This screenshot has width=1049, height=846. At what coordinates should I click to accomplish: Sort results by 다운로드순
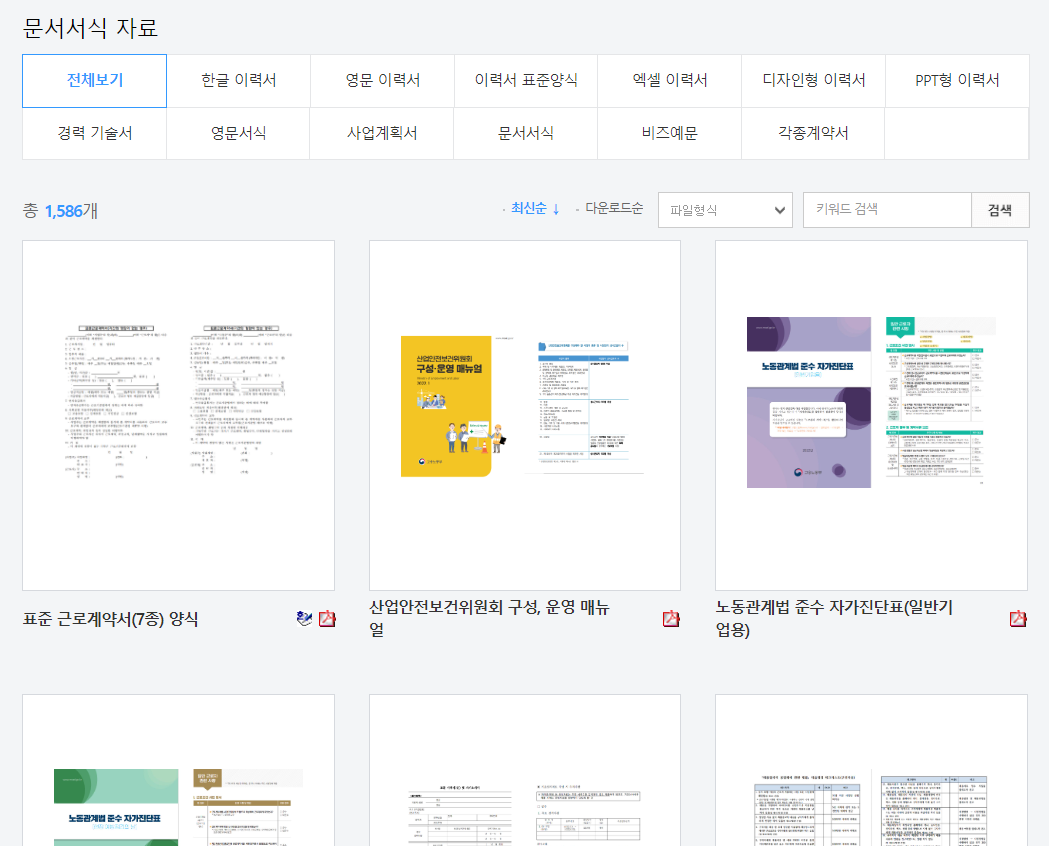pyautogui.click(x=614, y=209)
